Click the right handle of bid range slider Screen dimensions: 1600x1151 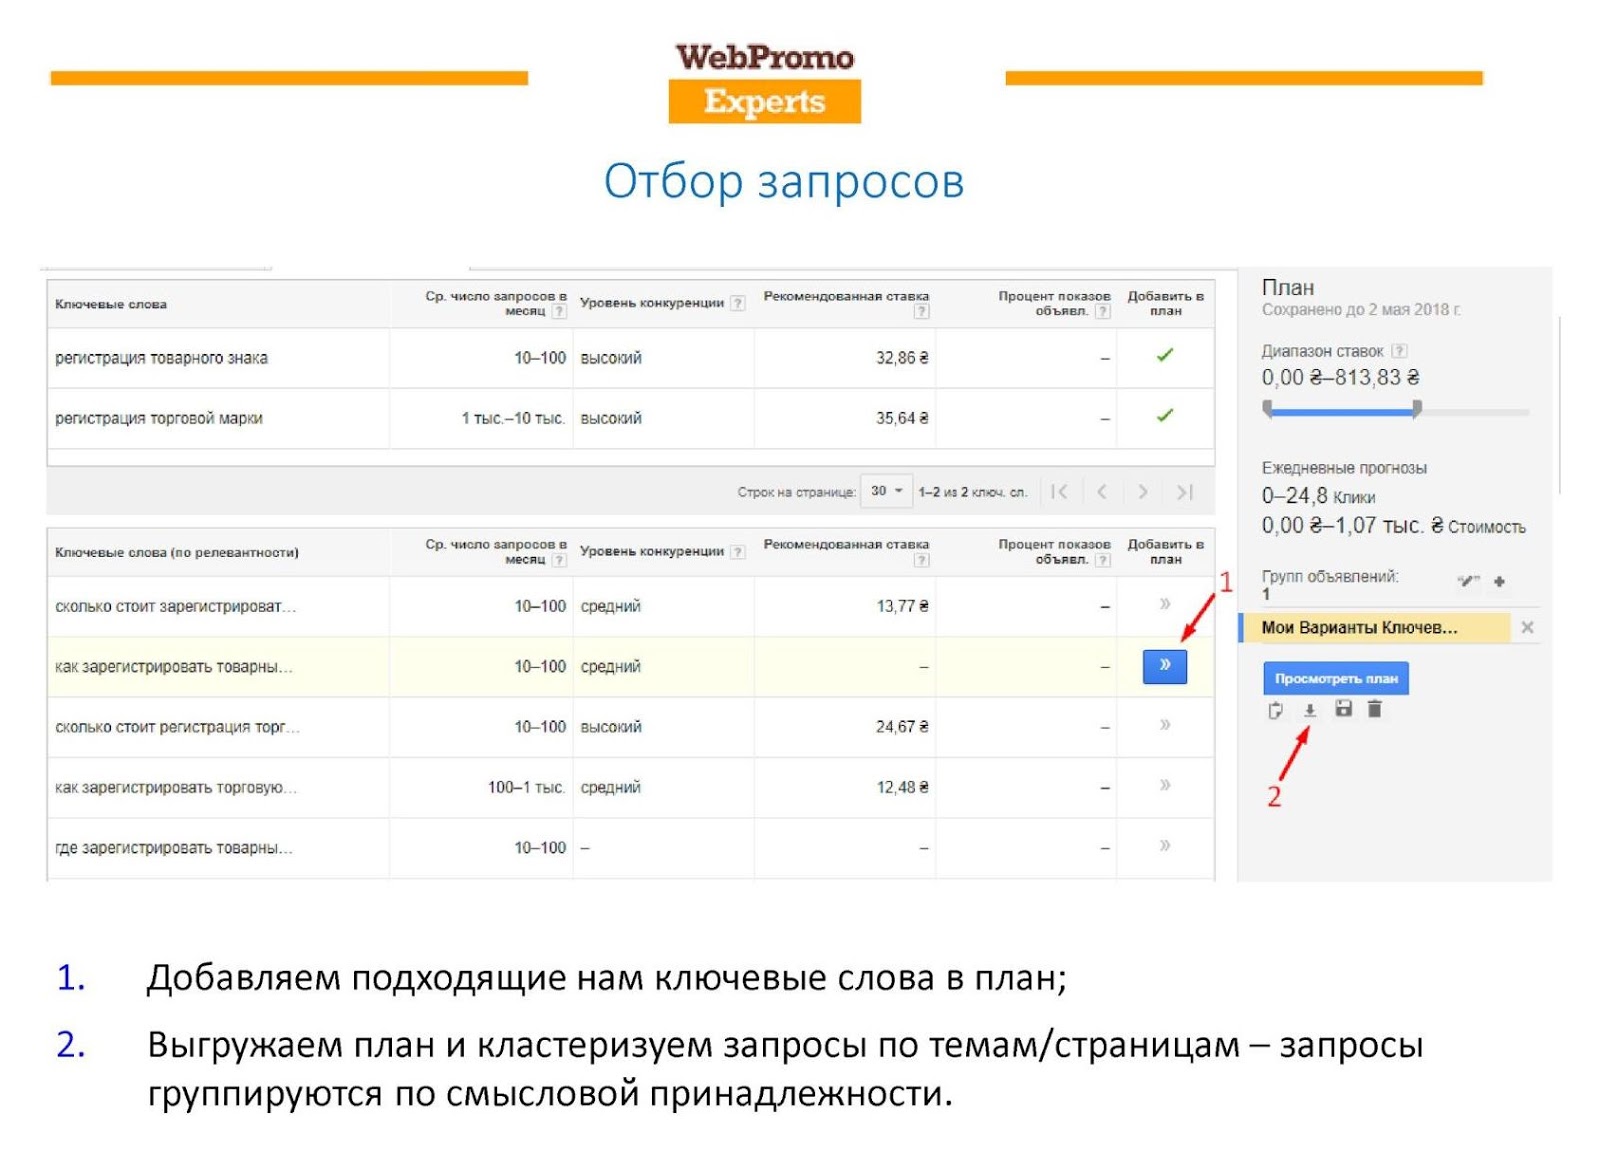pyautogui.click(x=1417, y=409)
